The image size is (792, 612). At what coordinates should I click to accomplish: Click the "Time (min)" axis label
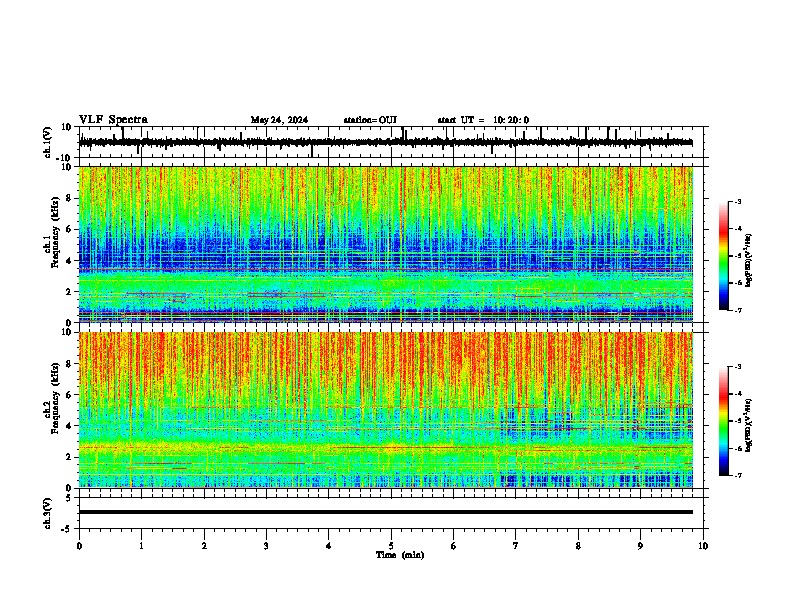click(x=400, y=555)
